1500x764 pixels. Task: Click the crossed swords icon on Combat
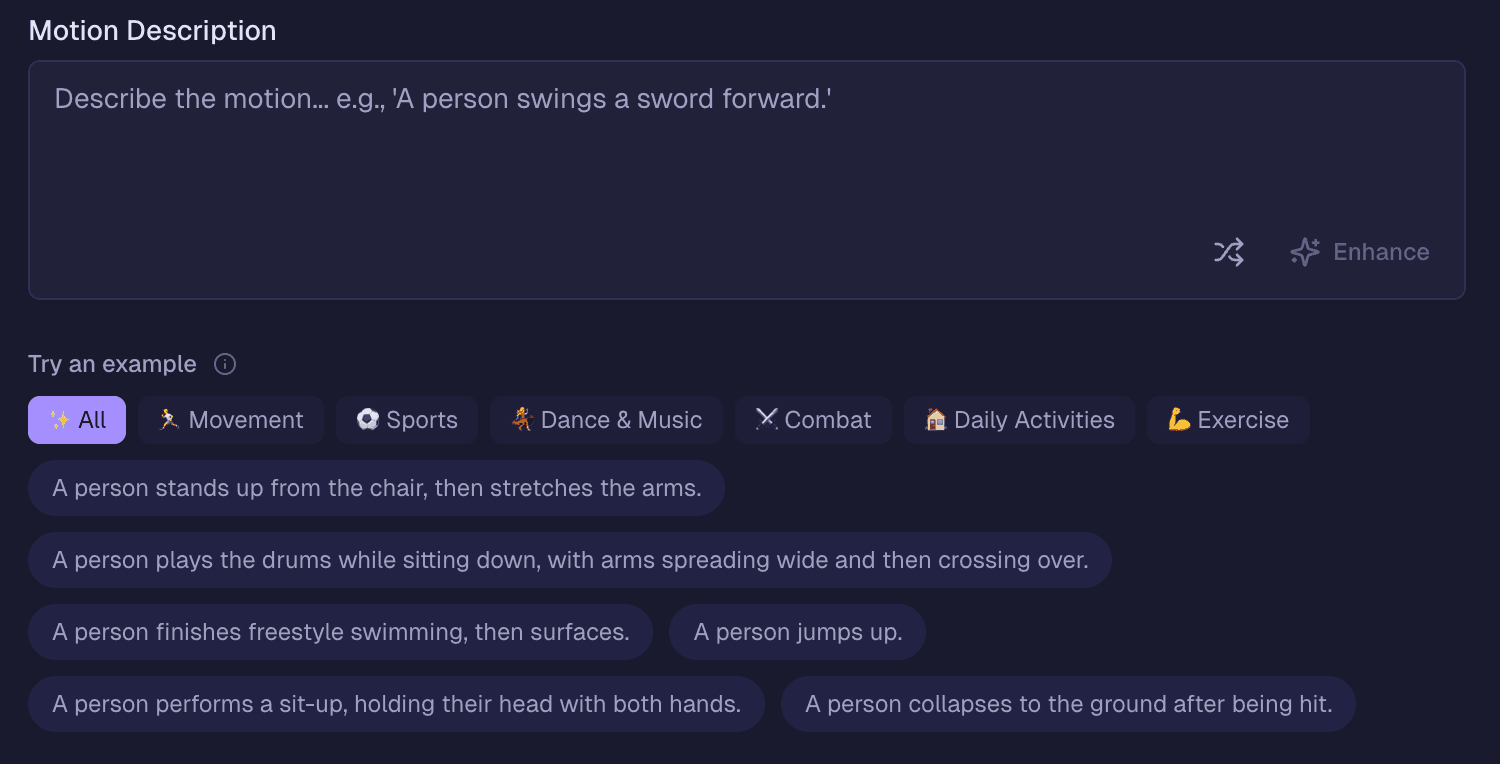[765, 419]
